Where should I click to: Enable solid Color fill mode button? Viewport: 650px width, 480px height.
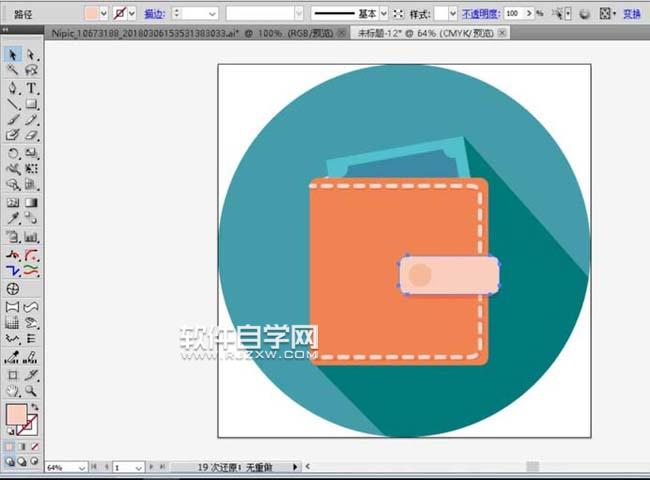pos(9,447)
